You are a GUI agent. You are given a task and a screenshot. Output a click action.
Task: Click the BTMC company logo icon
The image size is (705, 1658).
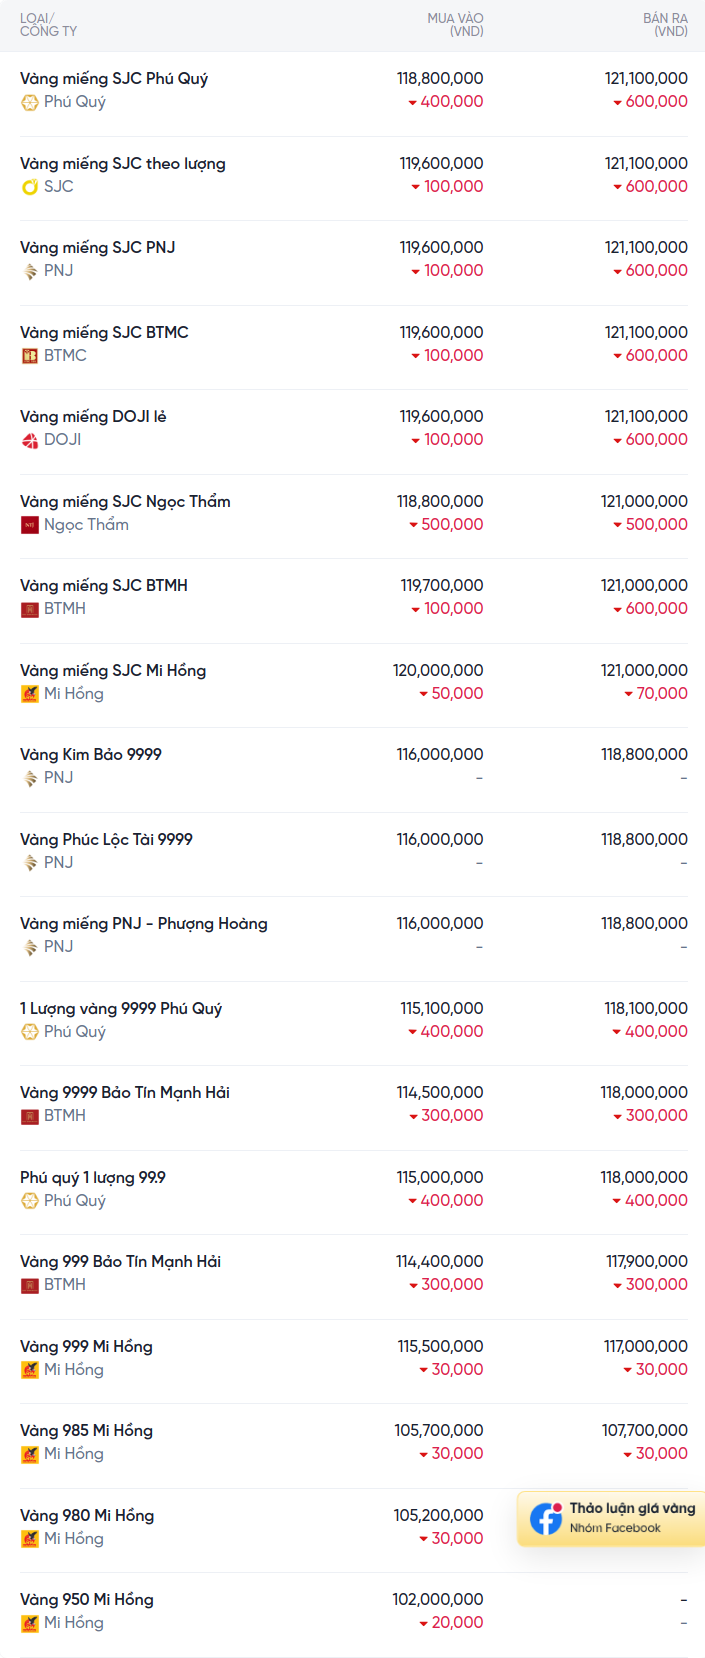coord(30,355)
